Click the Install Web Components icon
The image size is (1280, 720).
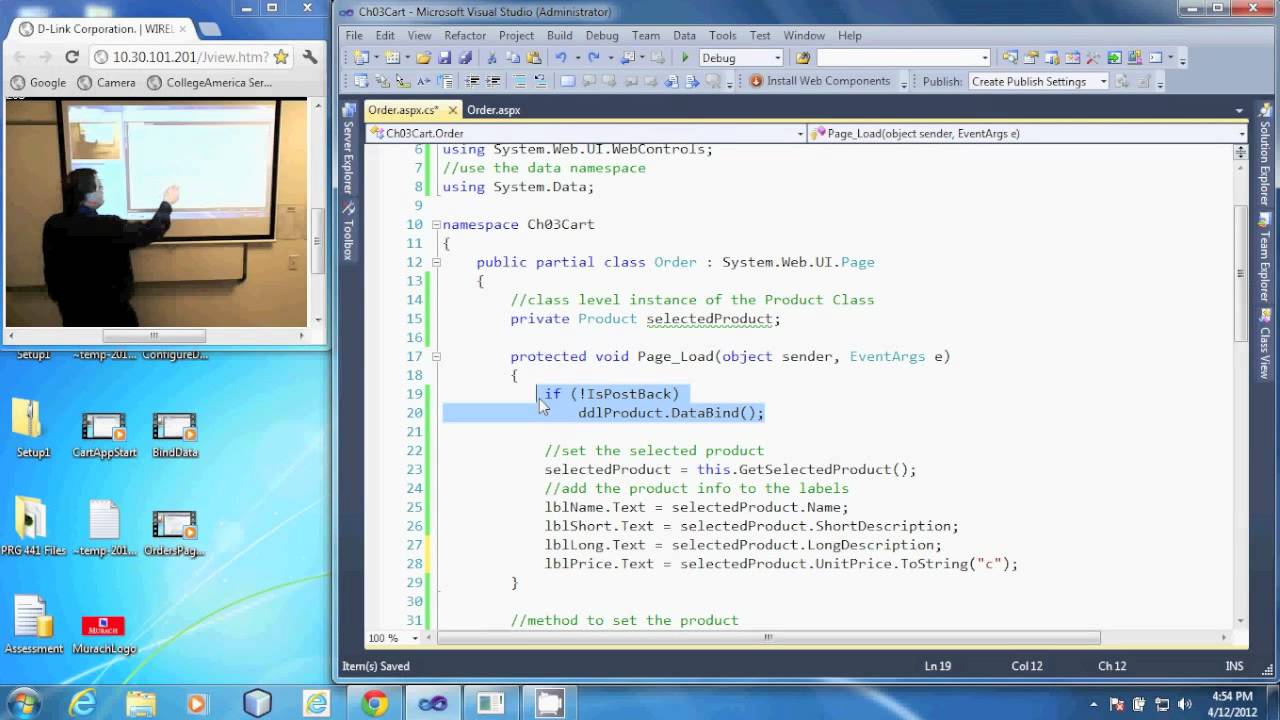(756, 81)
